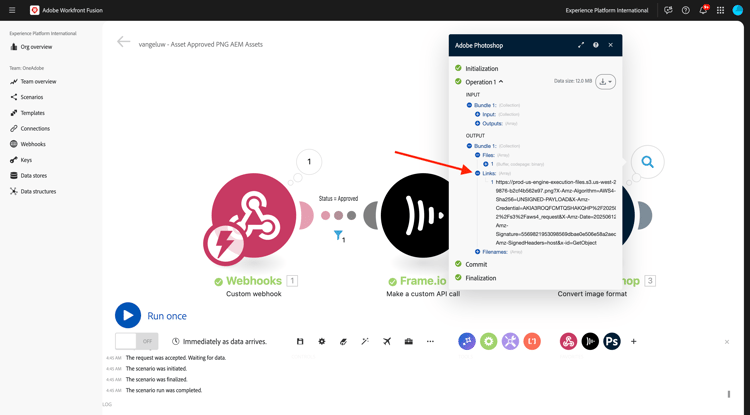Save the scenario with the disk icon

[300, 341]
